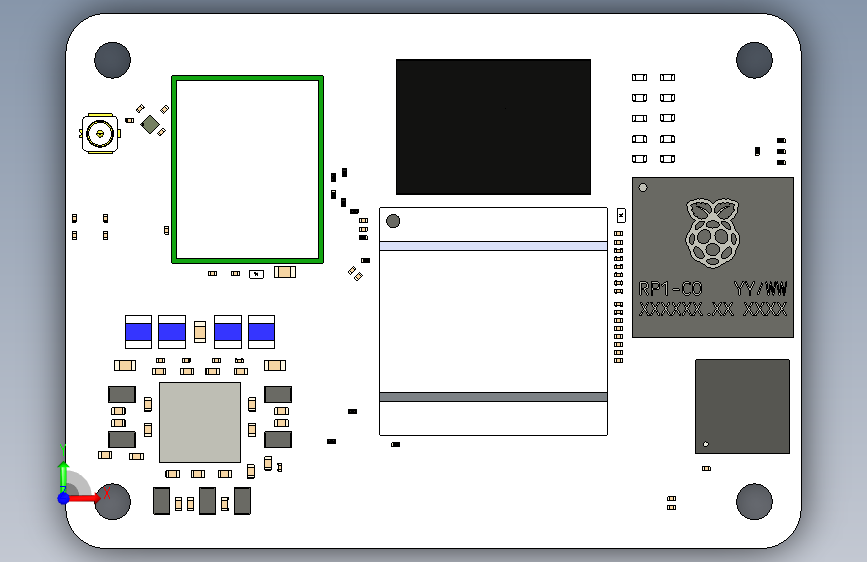The height and width of the screenshot is (562, 867).
Task: Click the pin-1 dot on RP1 chip
Action: click(x=643, y=188)
